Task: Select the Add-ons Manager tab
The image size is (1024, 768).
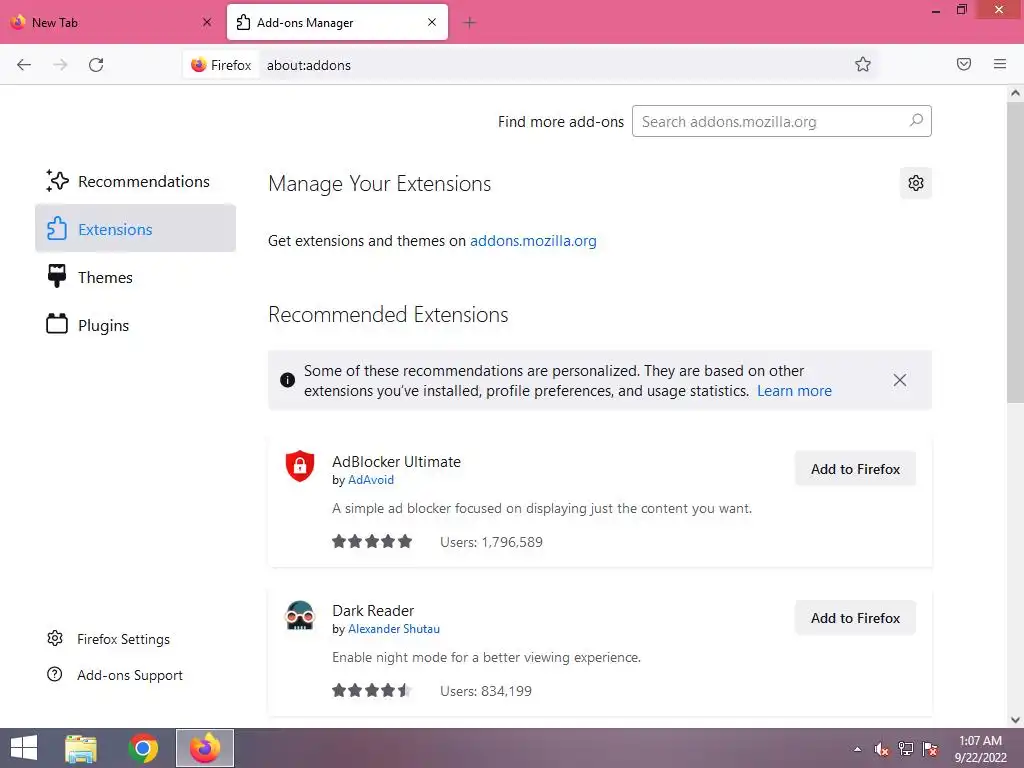Action: pos(337,22)
